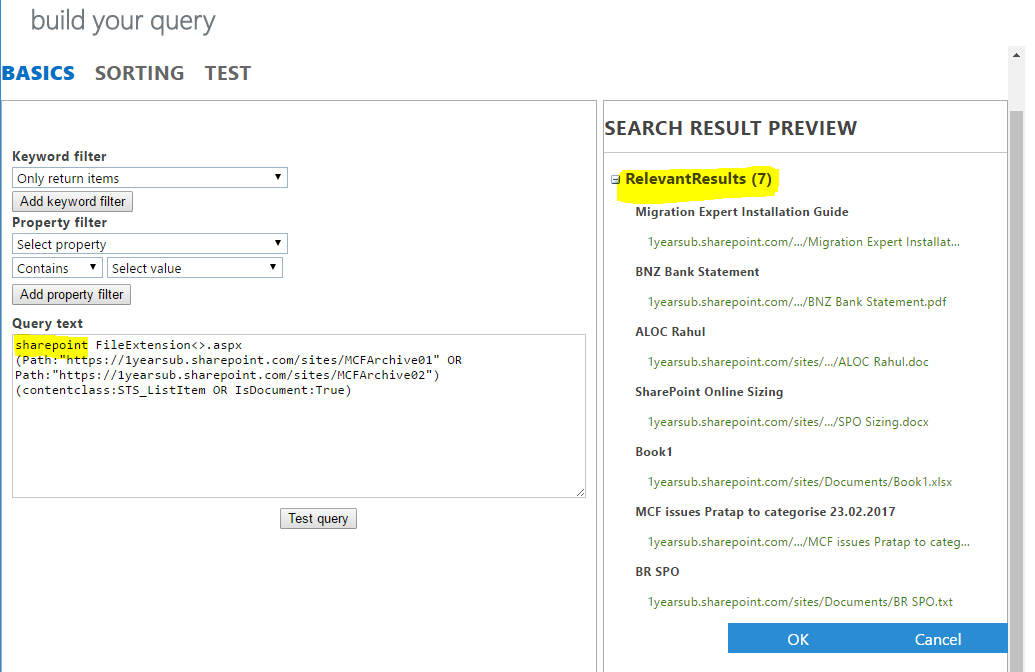Open the Select property dropdown
This screenshot has height=672, width=1035.
click(x=148, y=243)
